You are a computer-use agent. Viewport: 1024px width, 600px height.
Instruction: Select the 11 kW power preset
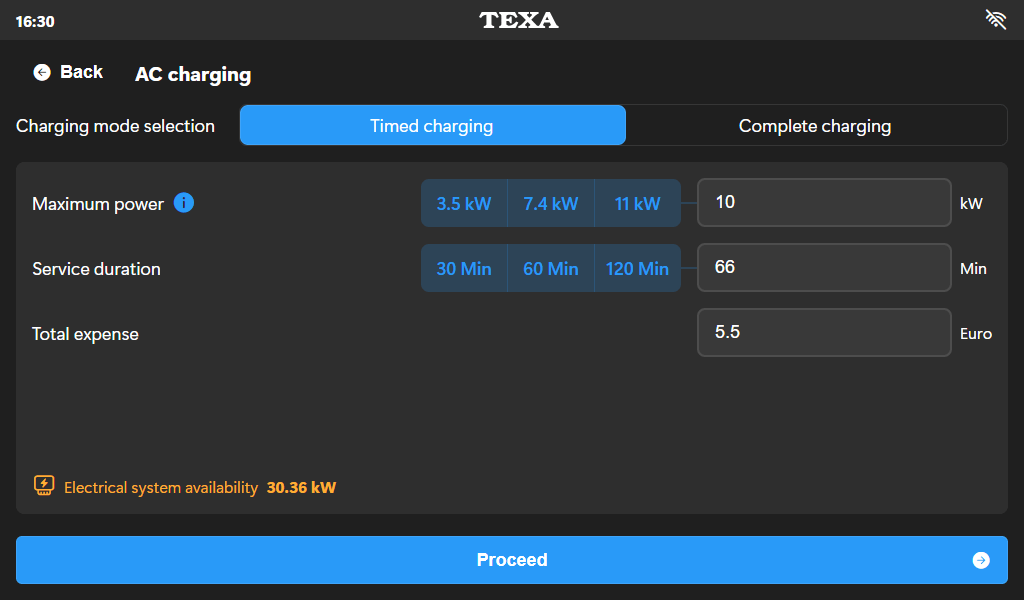(637, 202)
